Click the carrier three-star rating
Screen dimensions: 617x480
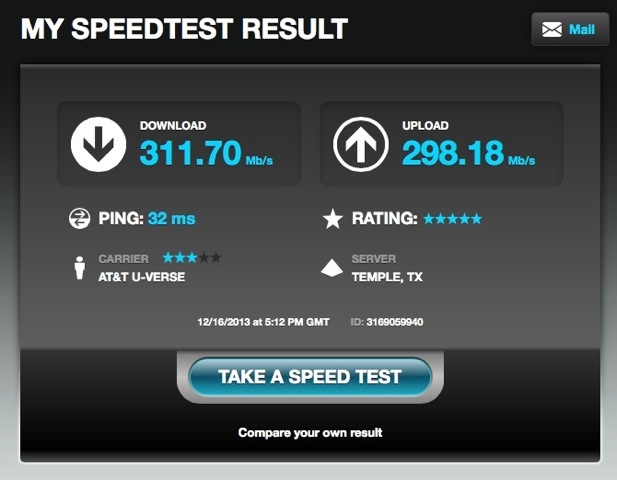click(192, 258)
